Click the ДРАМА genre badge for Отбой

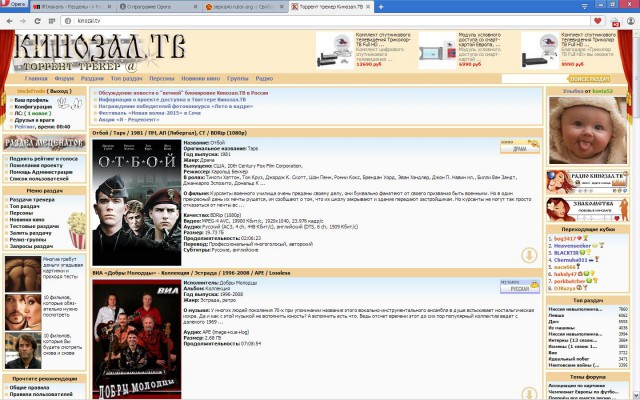[x=520, y=146]
